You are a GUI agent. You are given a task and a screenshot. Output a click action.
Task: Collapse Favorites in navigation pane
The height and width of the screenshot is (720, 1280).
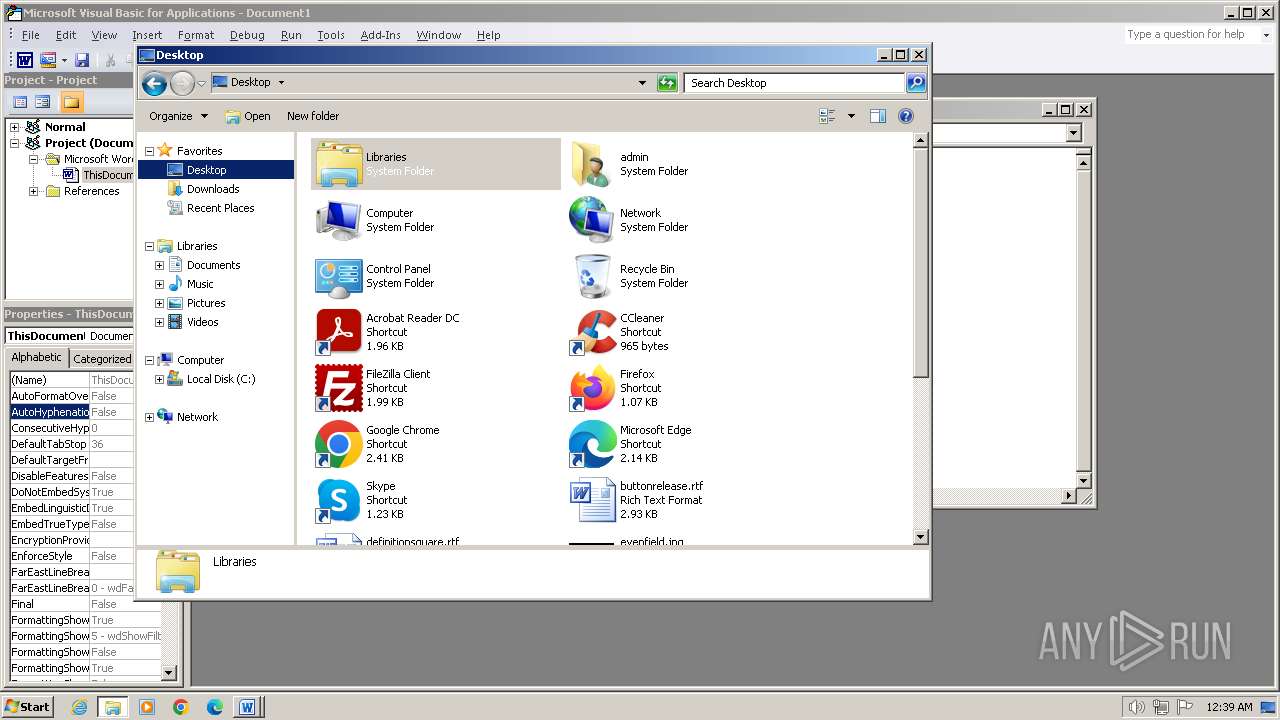[x=150, y=151]
